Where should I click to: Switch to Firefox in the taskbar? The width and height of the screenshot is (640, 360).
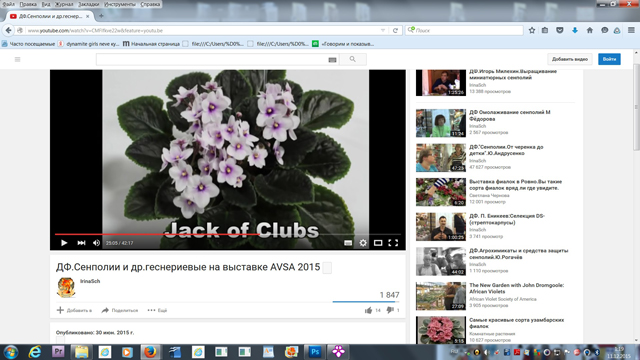(150, 352)
